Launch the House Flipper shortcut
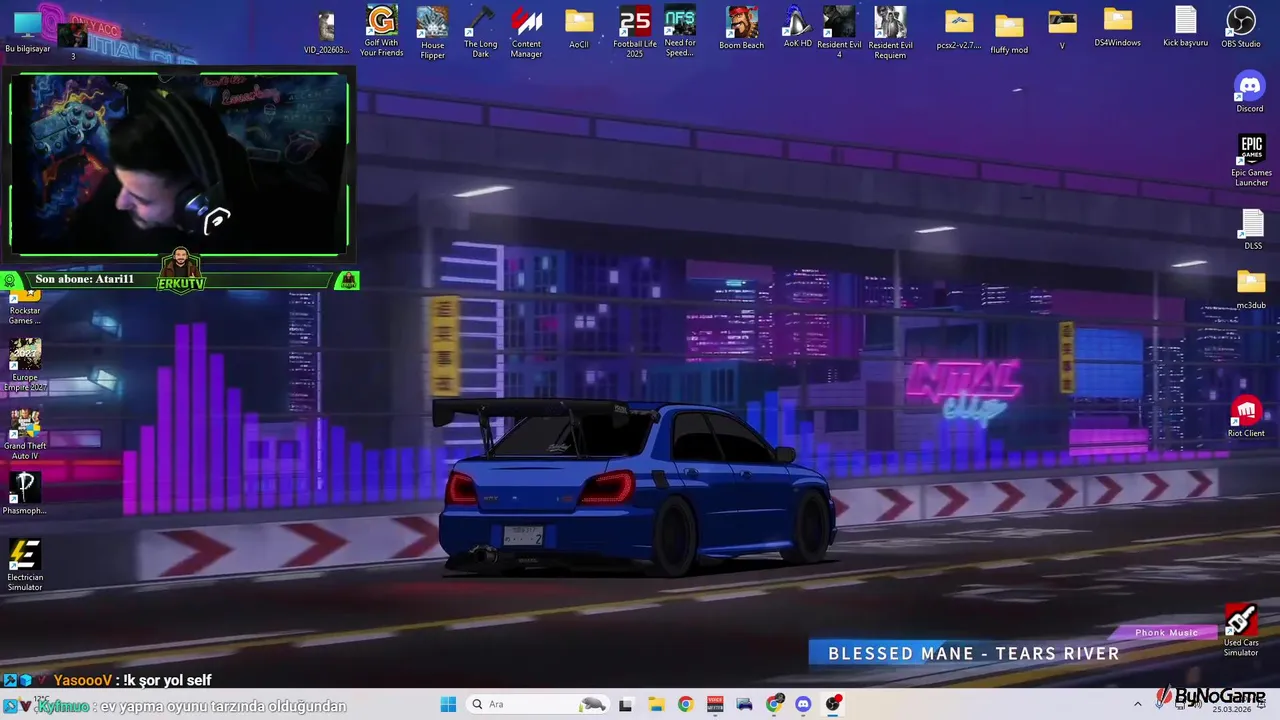The height and width of the screenshot is (720, 1280). [432, 32]
